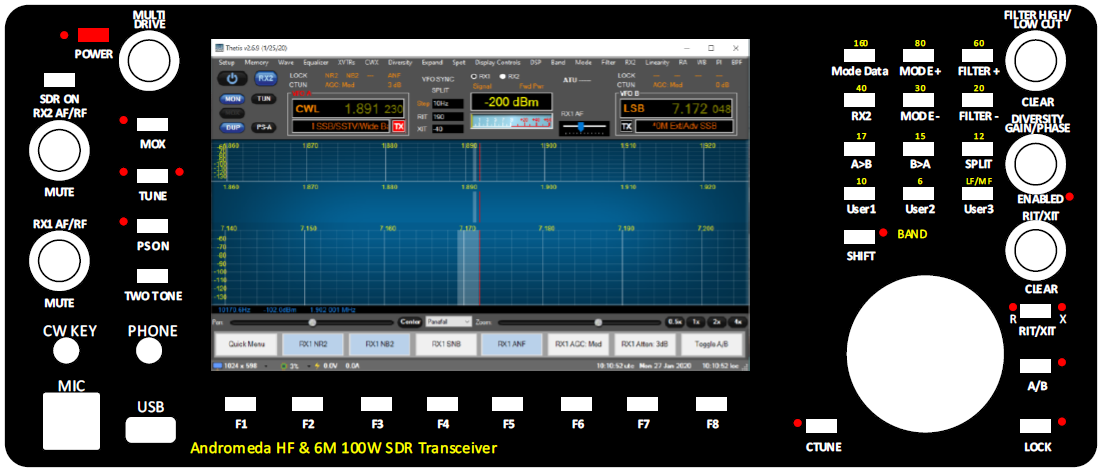Click the Center pan button
The image size is (1102, 473).
coord(410,322)
